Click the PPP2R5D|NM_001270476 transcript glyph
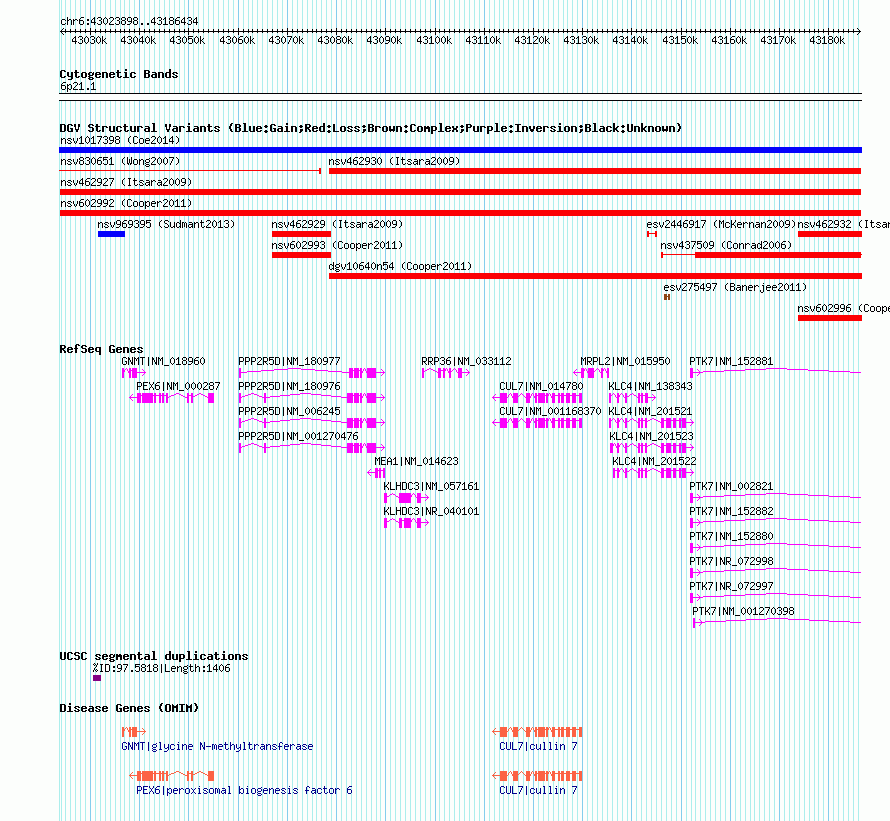 click(312, 448)
